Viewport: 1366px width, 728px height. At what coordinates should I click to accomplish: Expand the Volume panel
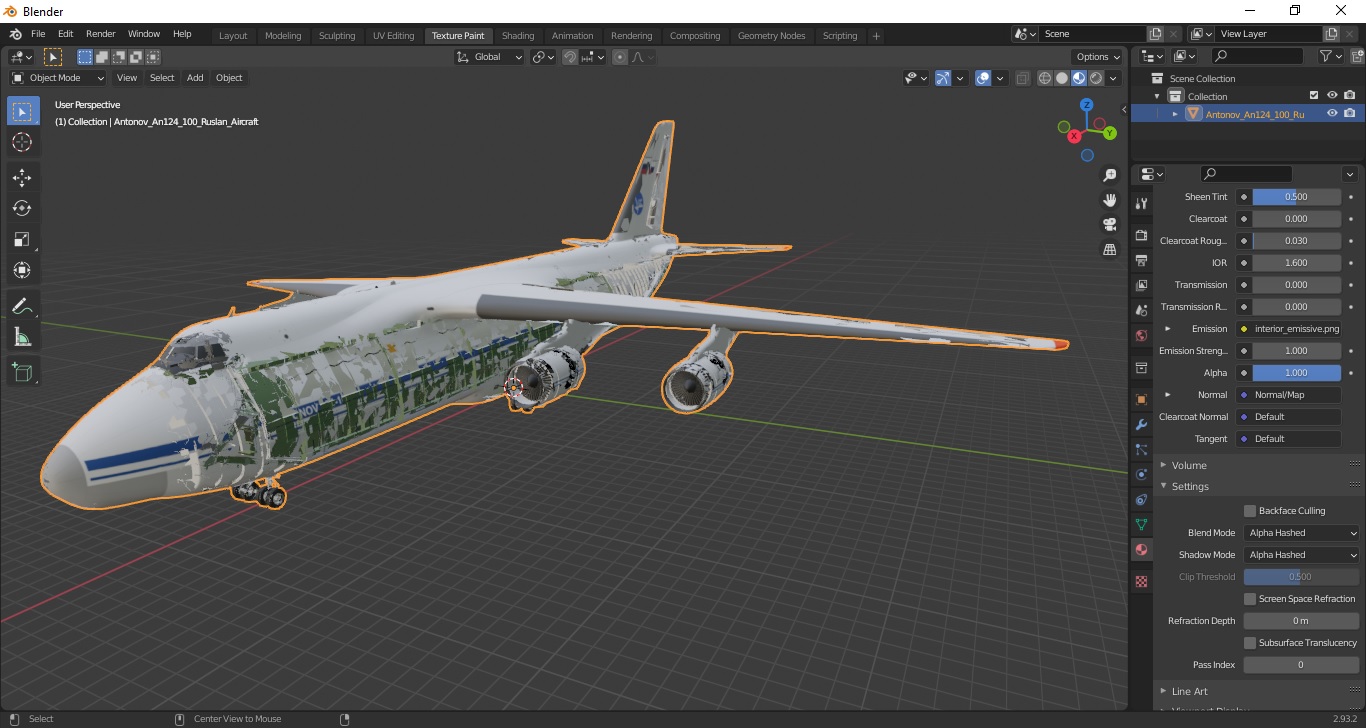click(x=1188, y=465)
